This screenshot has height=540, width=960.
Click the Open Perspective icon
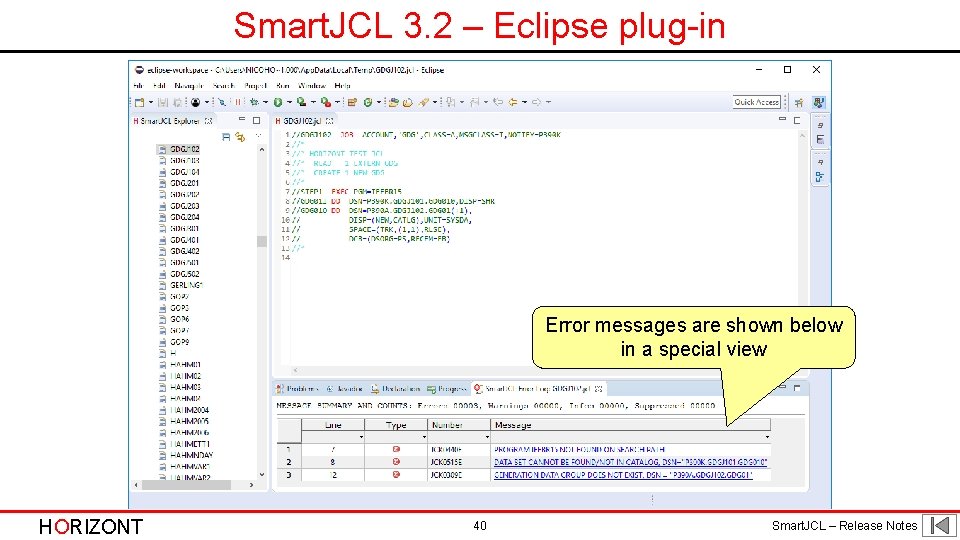799,102
